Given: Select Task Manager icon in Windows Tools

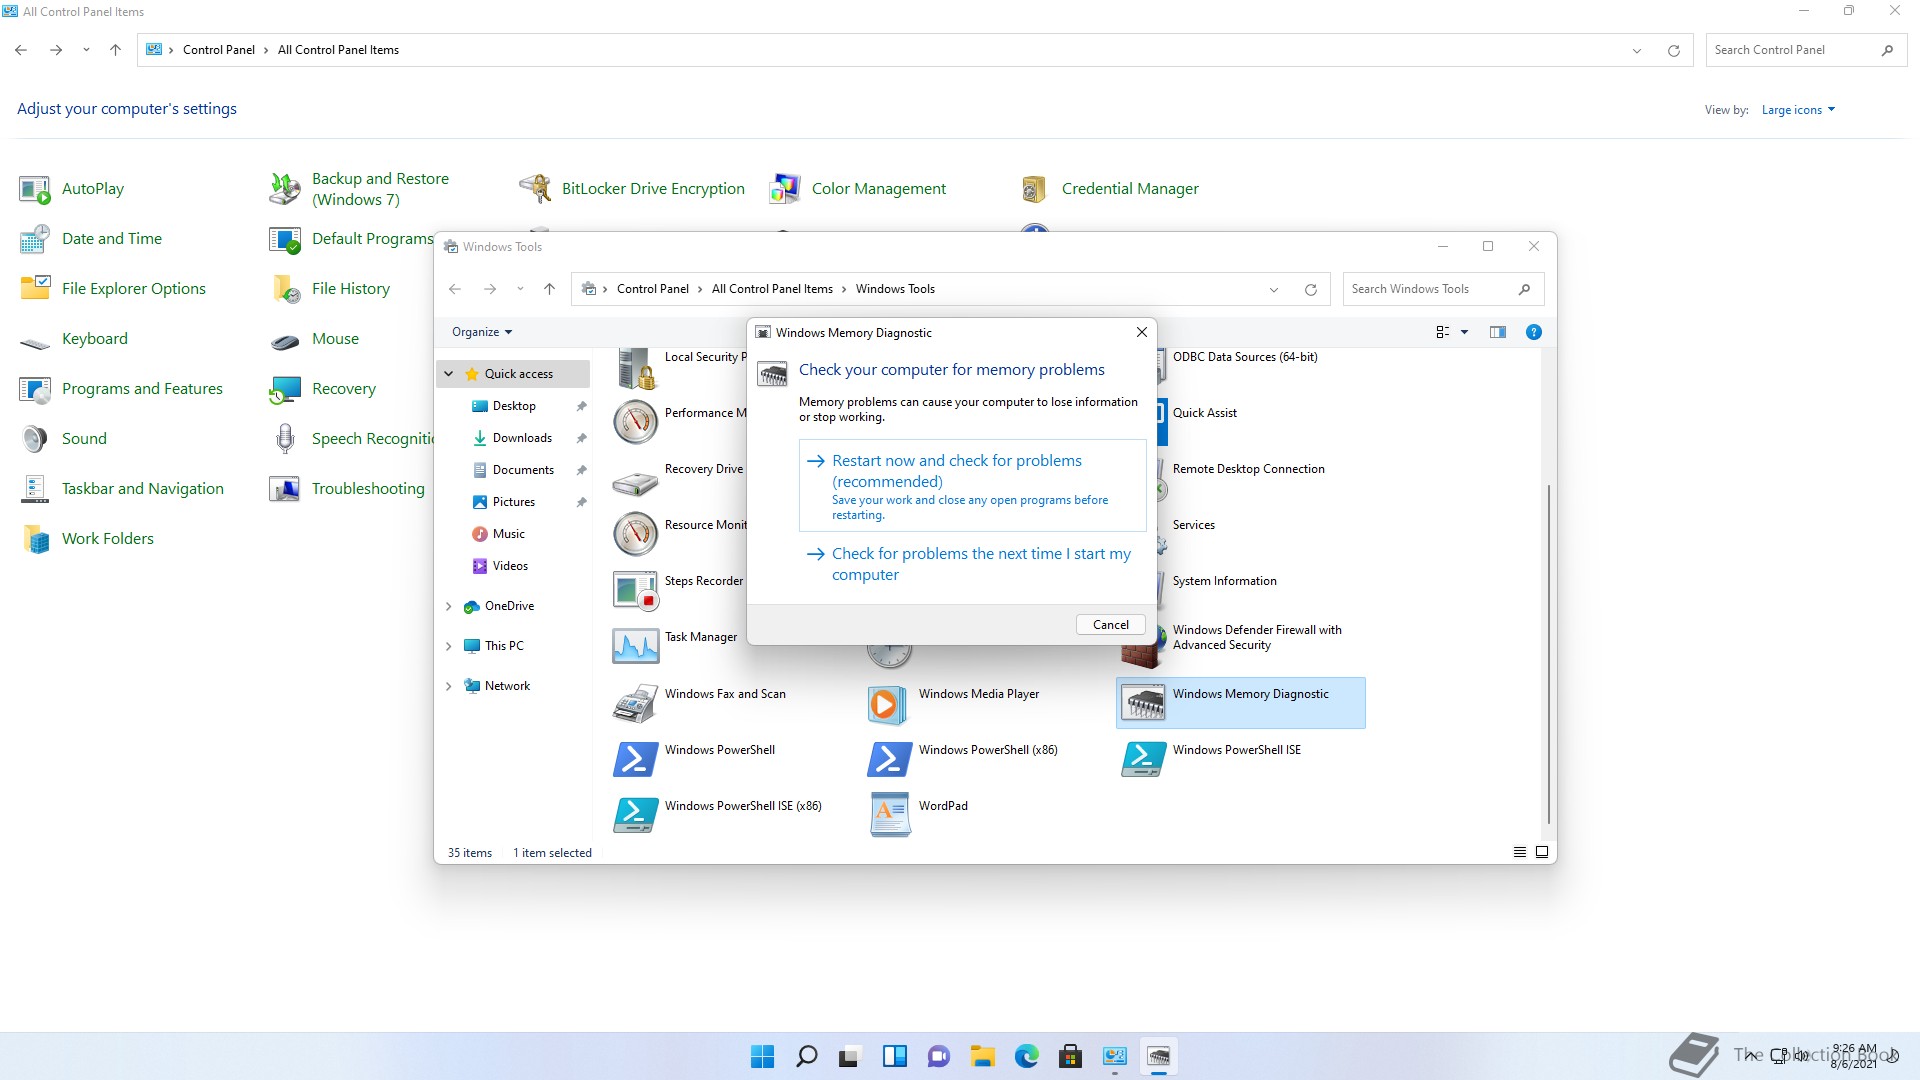Looking at the screenshot, I should tap(636, 646).
